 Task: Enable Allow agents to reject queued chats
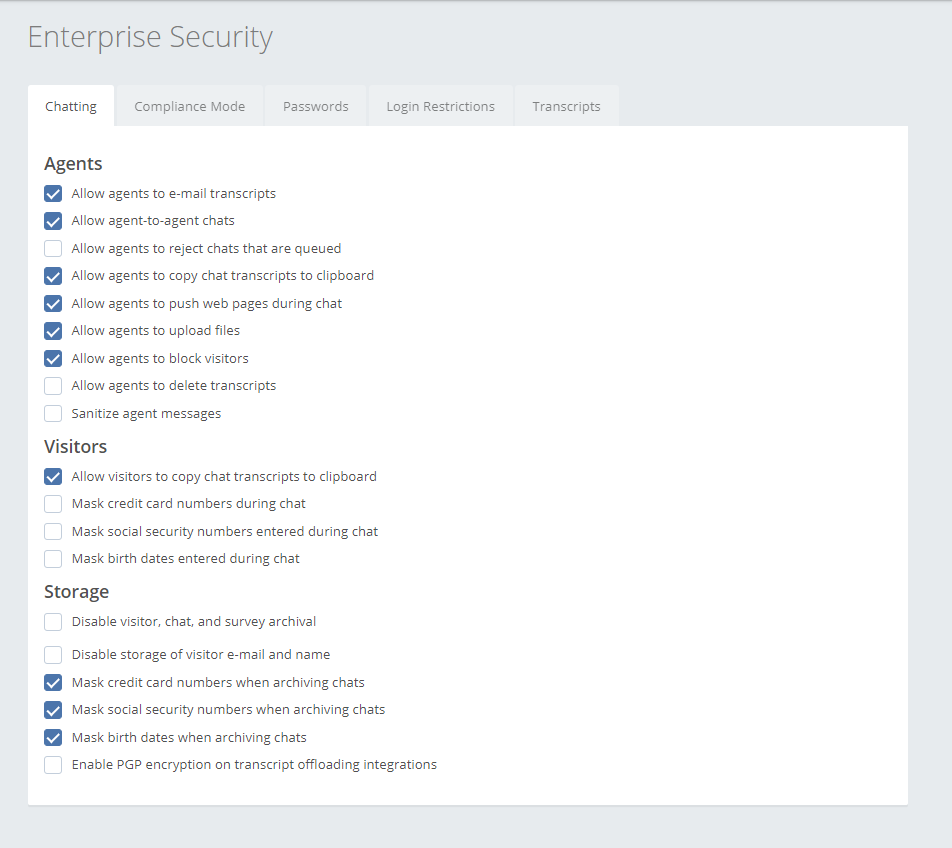point(53,249)
